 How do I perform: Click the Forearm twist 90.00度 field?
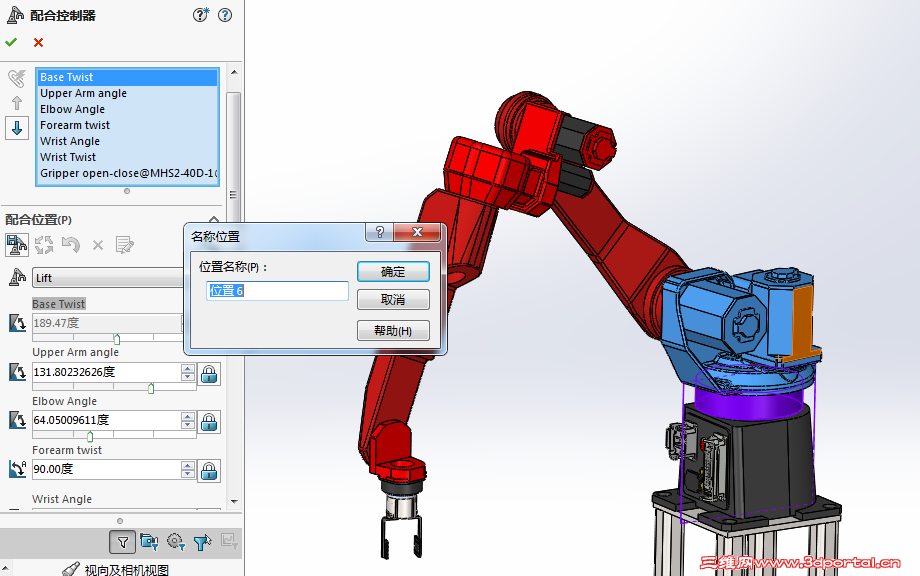[x=106, y=469]
